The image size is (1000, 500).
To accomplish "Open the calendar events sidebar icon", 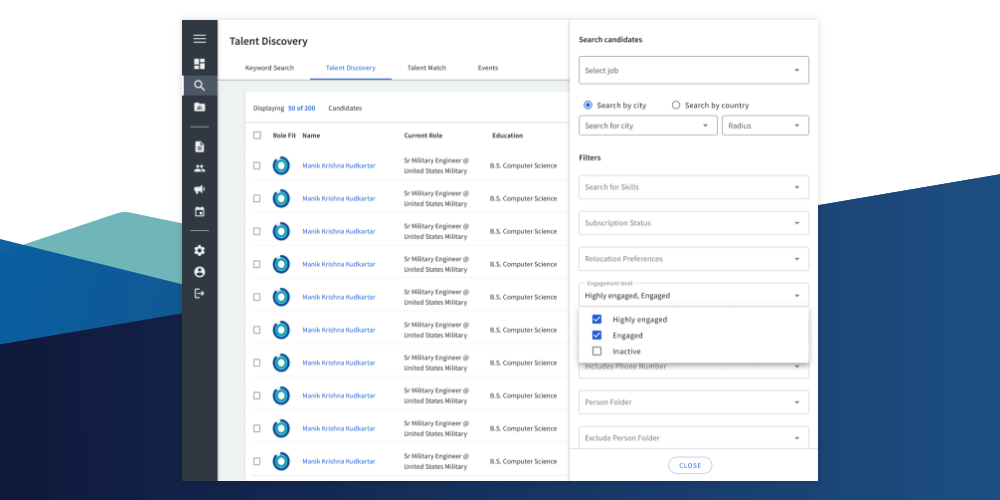I will [199, 212].
